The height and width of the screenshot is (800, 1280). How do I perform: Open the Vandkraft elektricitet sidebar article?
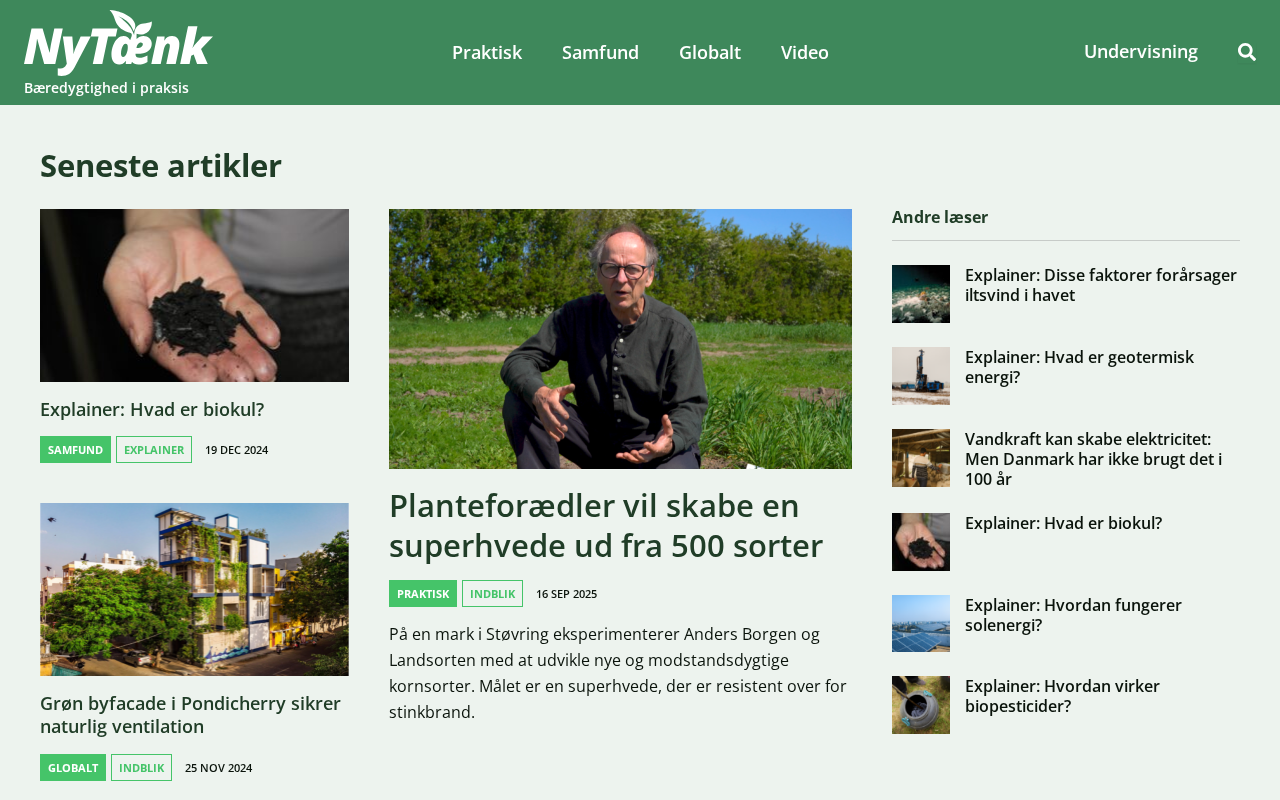point(1094,459)
